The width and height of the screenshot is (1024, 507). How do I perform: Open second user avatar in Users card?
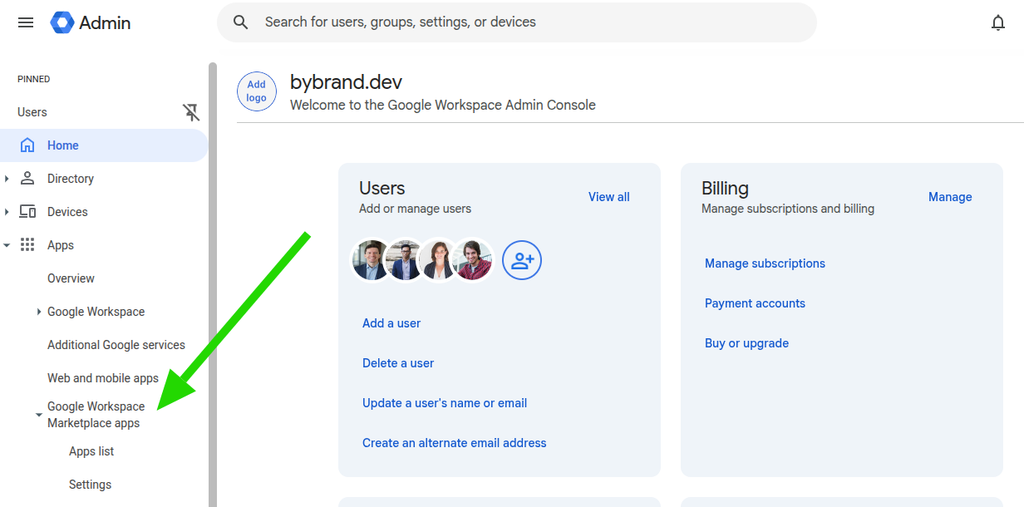click(x=405, y=260)
